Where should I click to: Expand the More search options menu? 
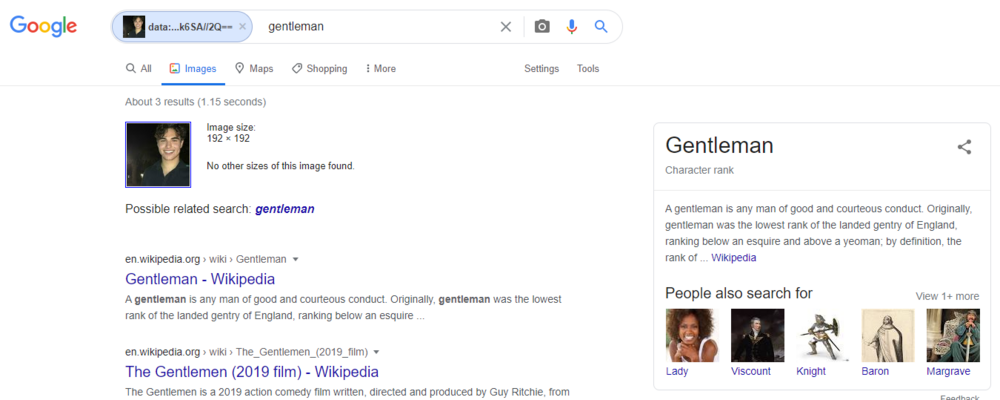pos(381,69)
